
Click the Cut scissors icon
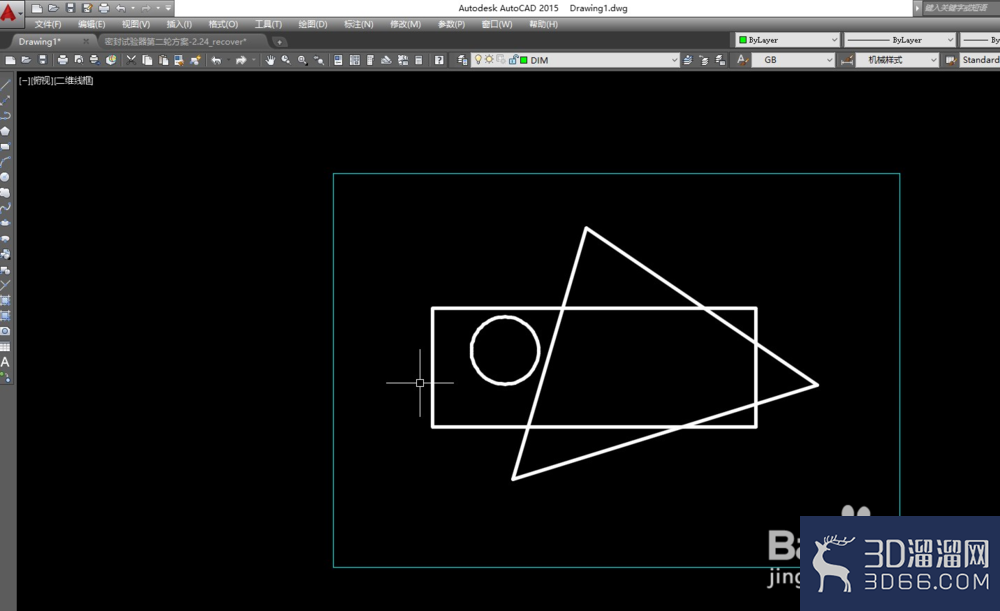[x=131, y=60]
